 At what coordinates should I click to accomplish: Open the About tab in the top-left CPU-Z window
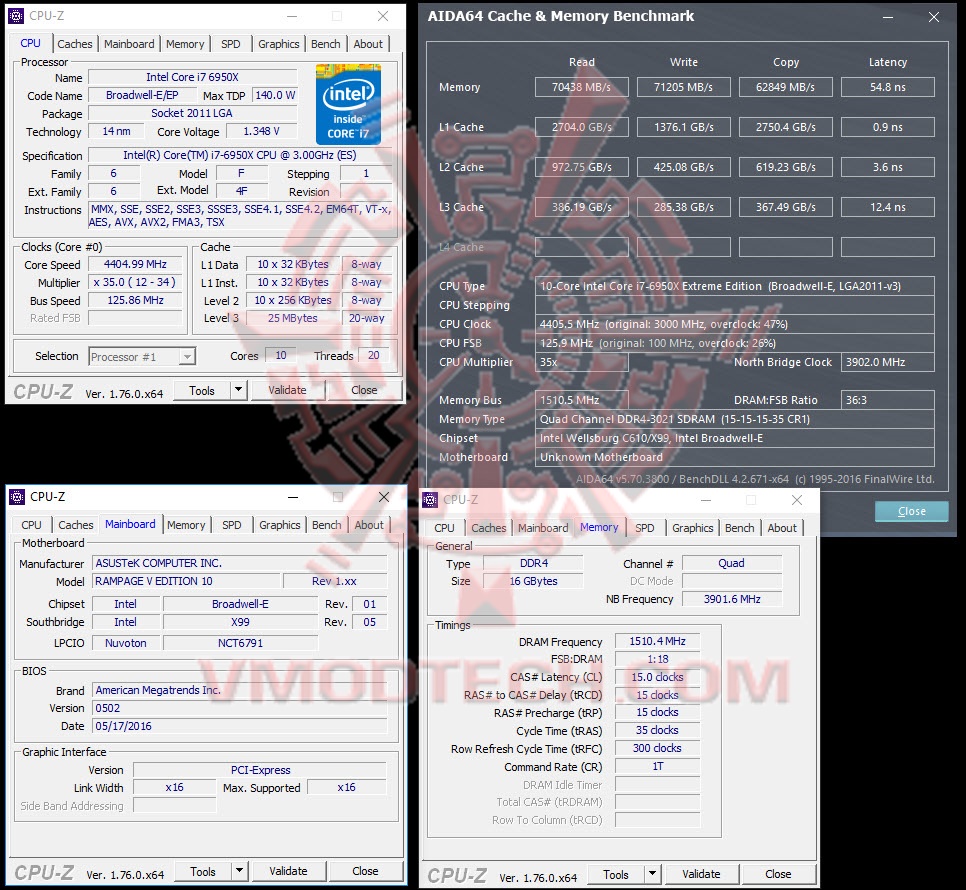368,44
